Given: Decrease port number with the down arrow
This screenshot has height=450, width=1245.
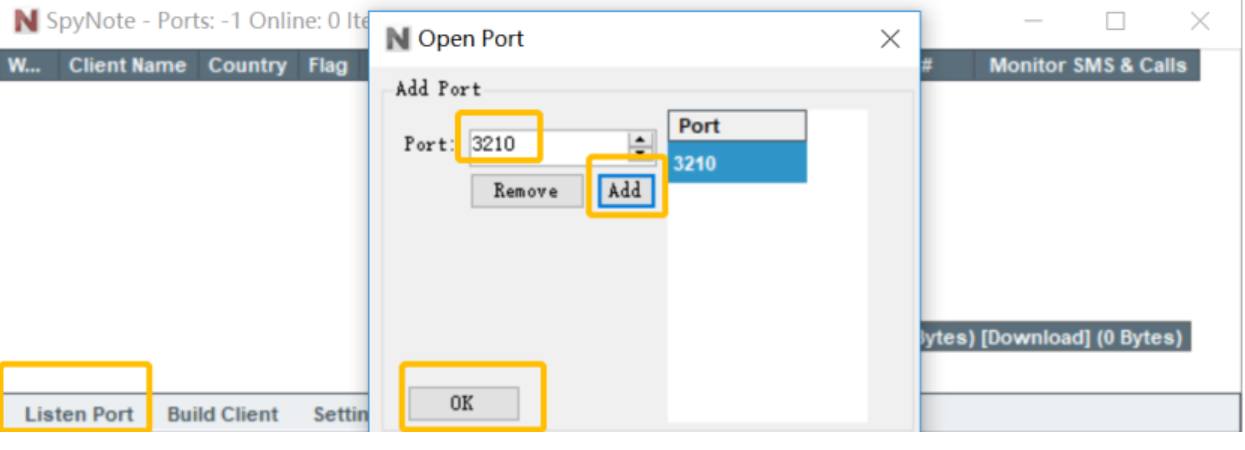Looking at the screenshot, I should pyautogui.click(x=640, y=151).
